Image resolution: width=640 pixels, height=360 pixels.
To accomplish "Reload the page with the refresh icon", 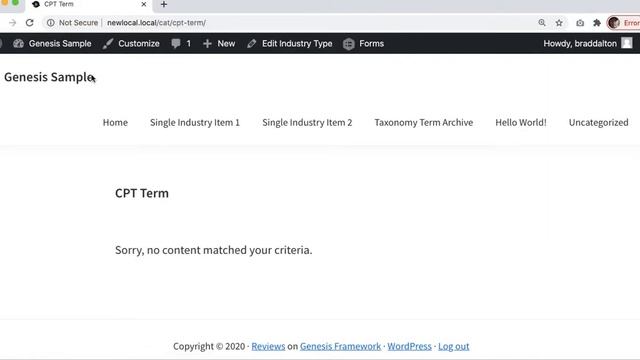I will point(29,23).
